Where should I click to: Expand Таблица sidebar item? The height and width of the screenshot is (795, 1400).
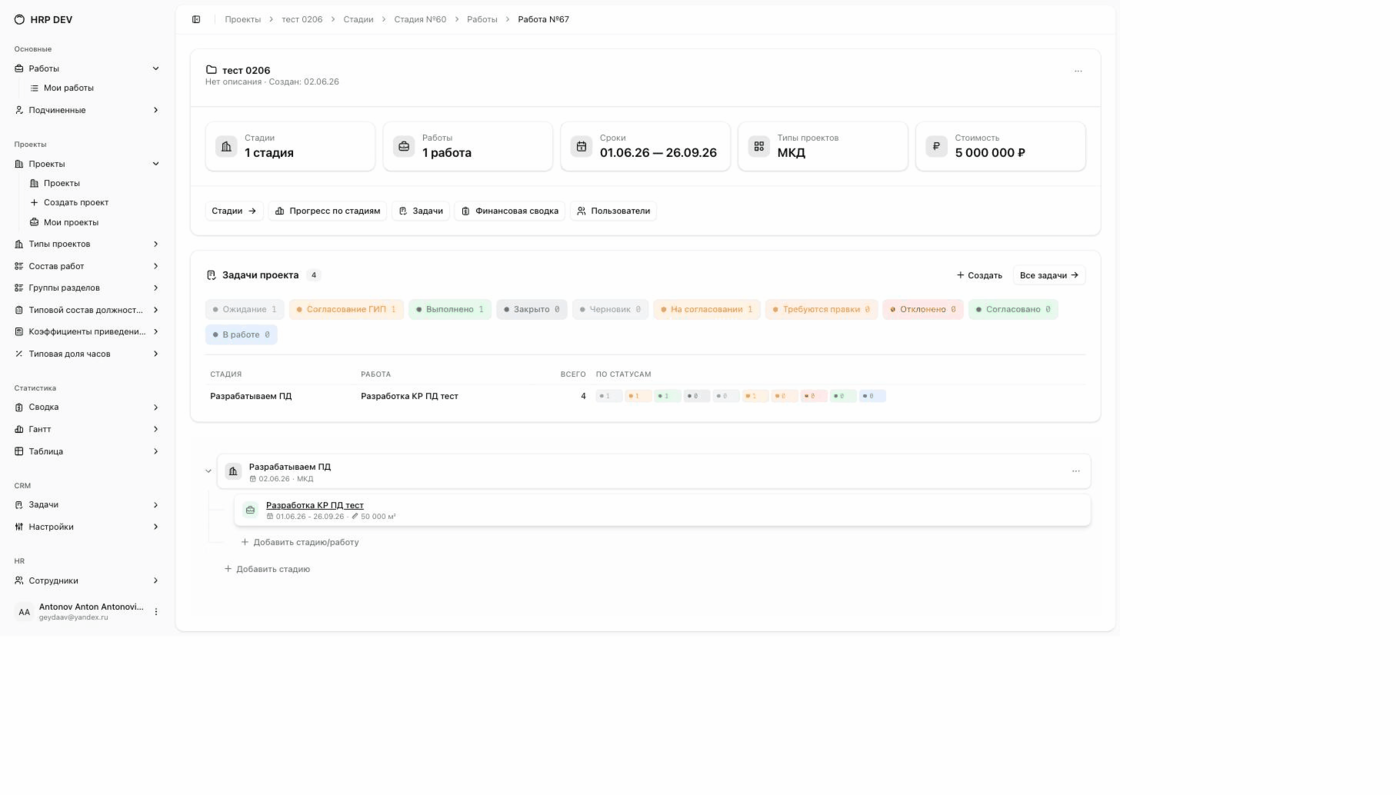tap(156, 452)
